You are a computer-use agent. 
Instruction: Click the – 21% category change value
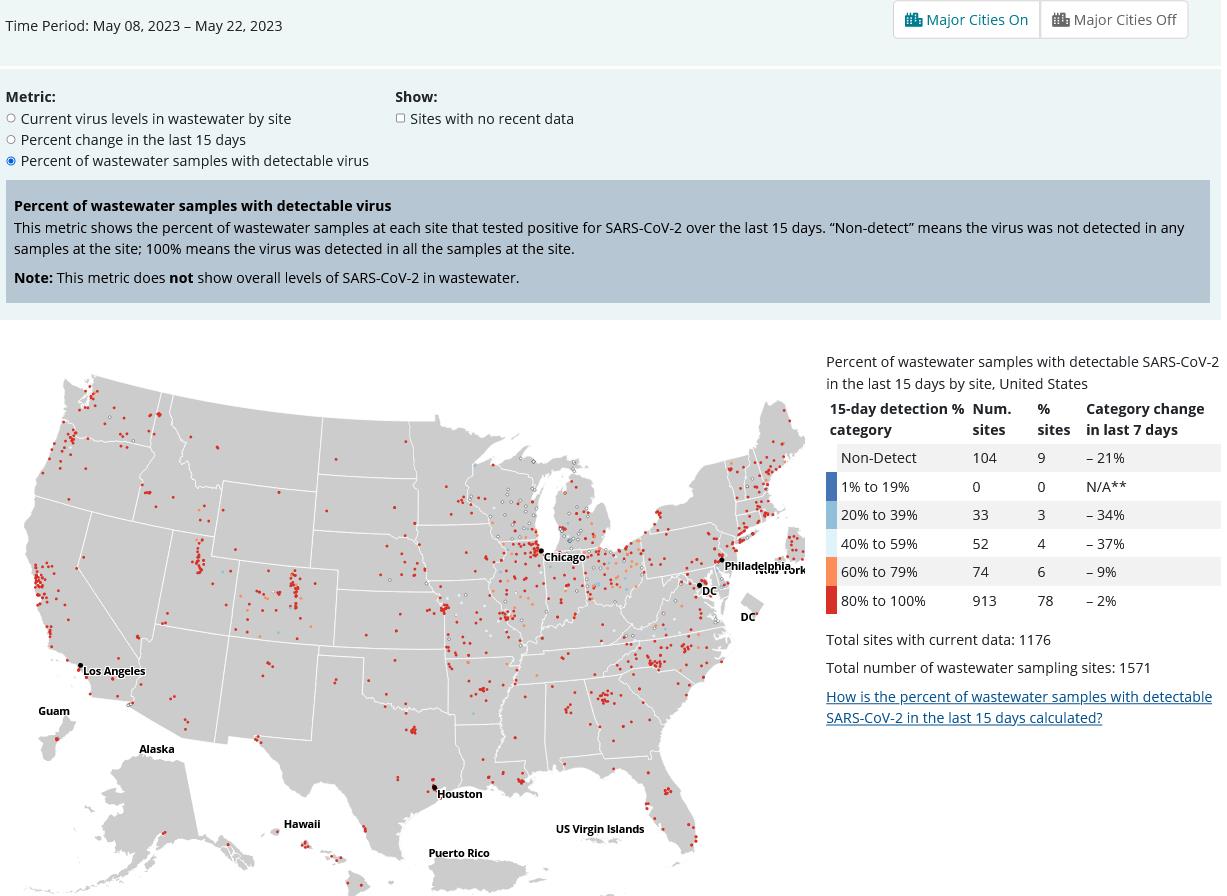tap(1105, 458)
